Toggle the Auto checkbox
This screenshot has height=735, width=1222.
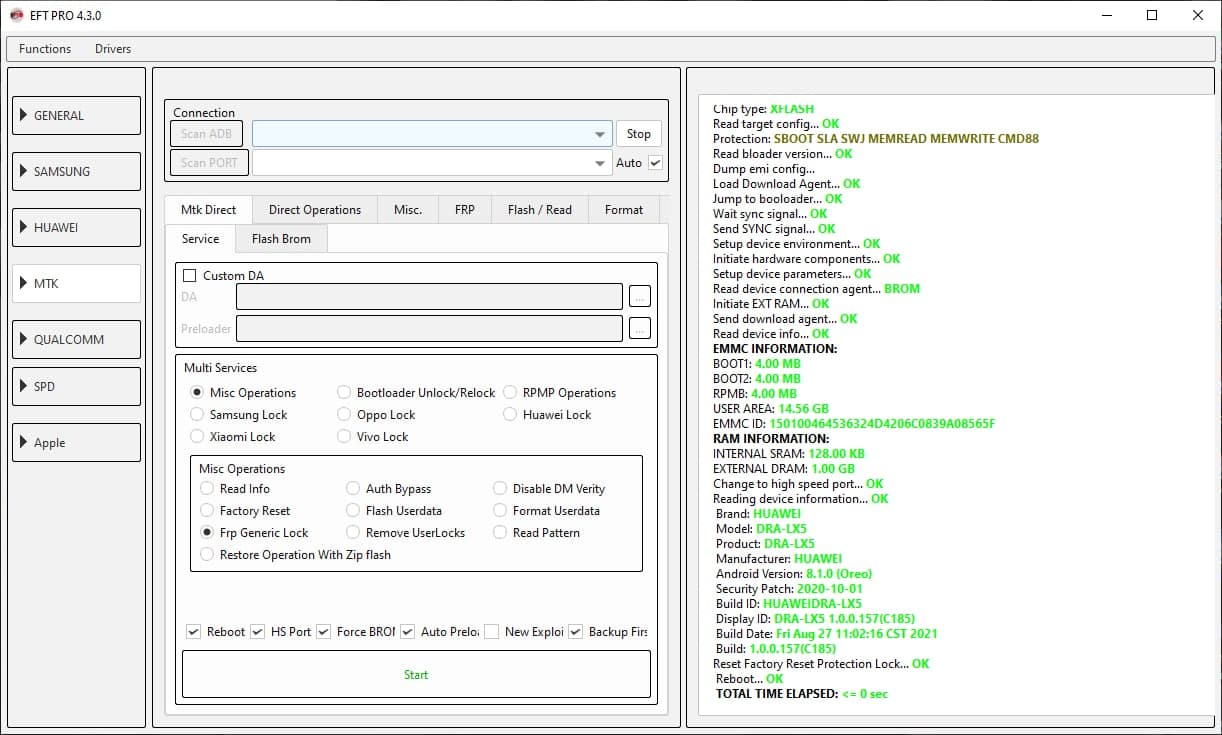(655, 162)
